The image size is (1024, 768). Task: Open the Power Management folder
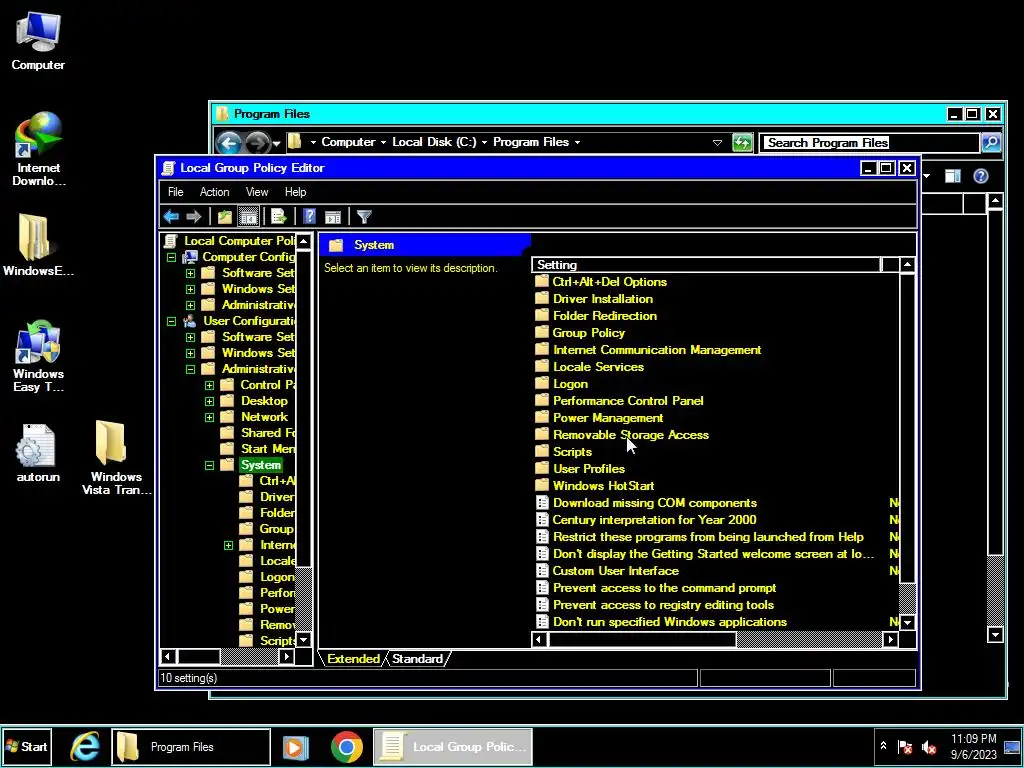coord(607,417)
